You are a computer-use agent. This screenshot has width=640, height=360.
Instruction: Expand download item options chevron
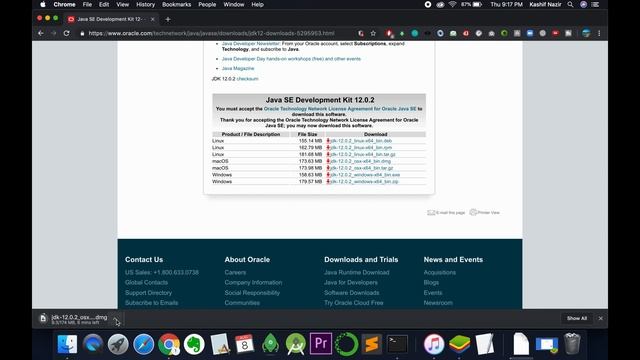(x=116, y=319)
